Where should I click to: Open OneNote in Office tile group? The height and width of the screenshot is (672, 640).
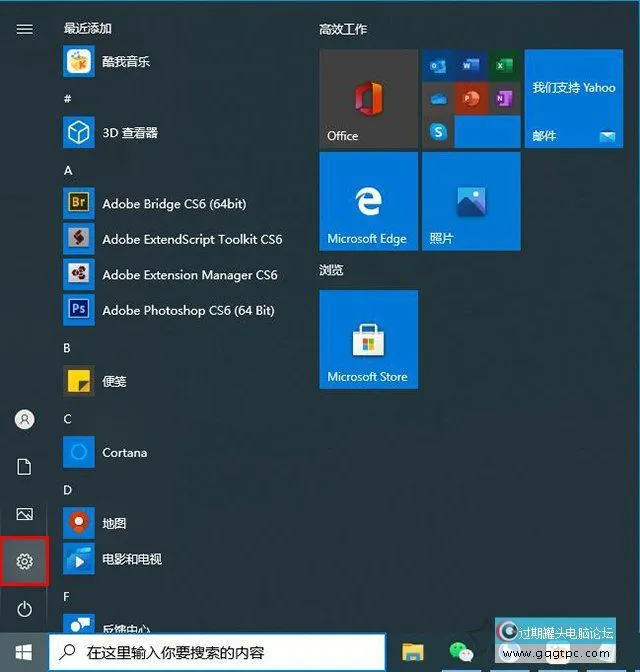pyautogui.click(x=504, y=99)
